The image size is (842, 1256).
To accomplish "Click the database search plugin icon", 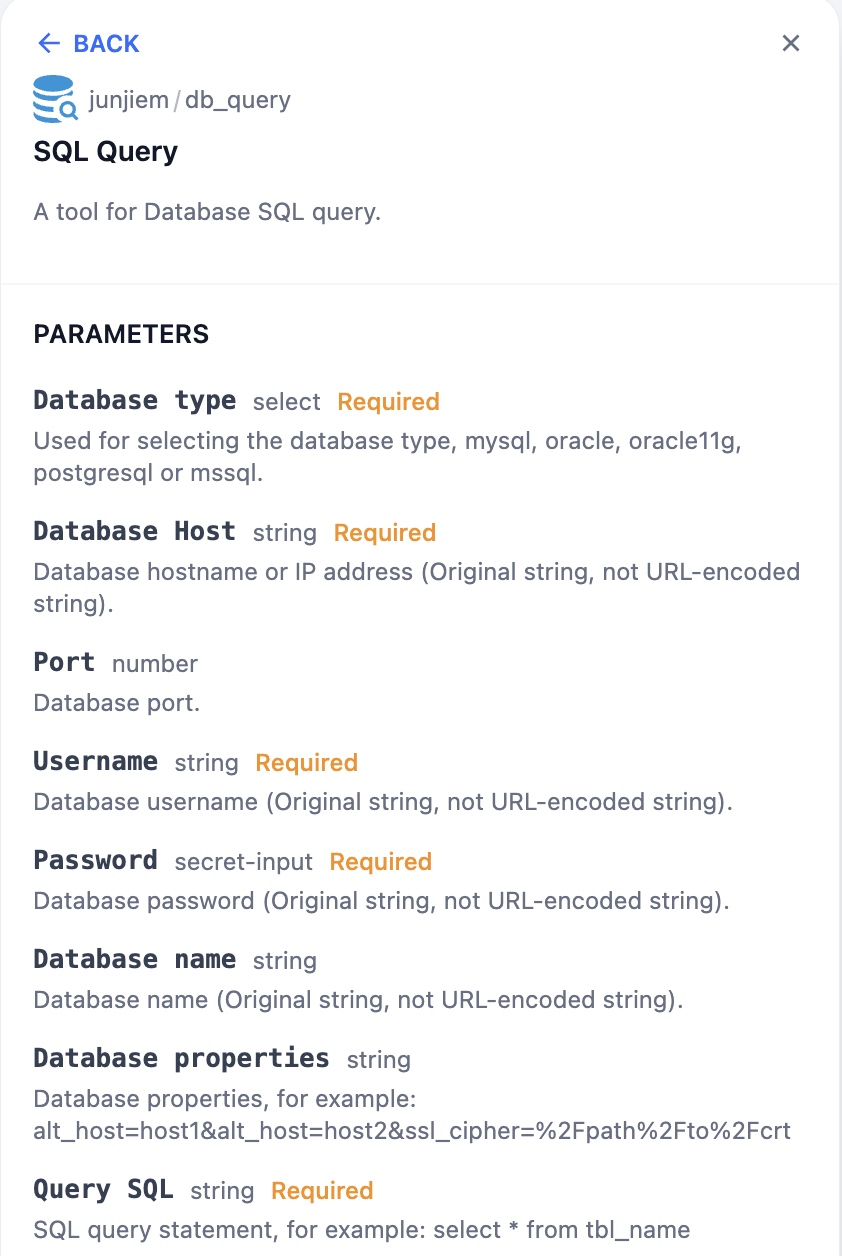I will coord(54,99).
